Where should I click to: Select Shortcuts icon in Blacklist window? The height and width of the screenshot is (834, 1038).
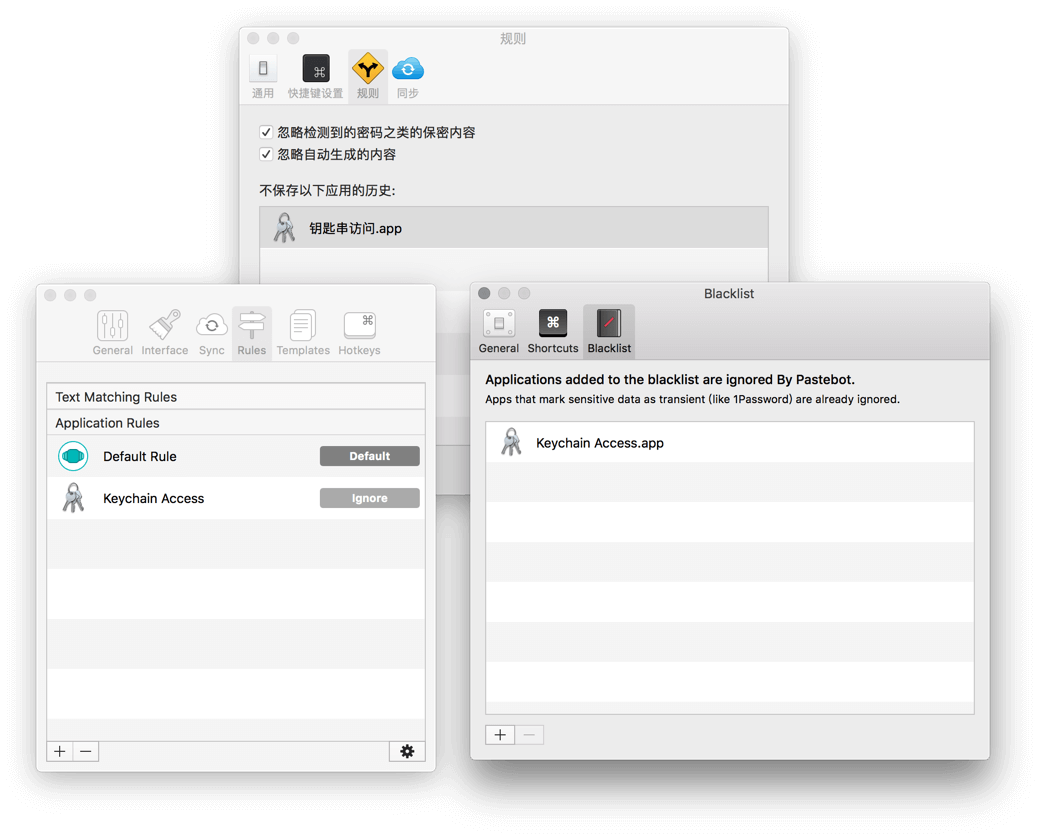pos(553,324)
